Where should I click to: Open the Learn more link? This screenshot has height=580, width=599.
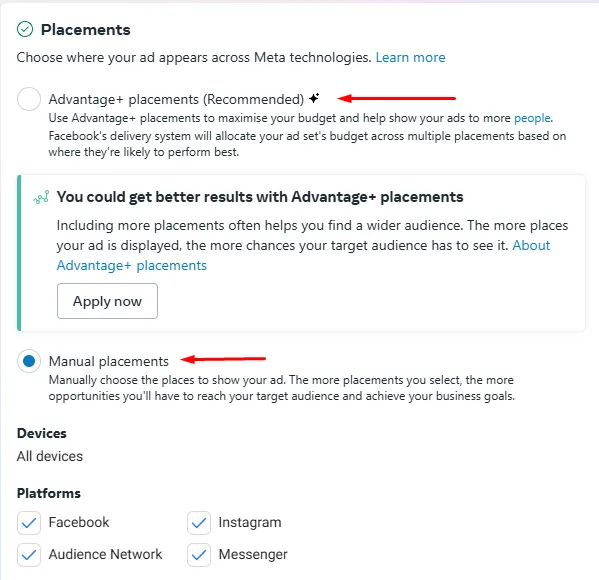(410, 57)
